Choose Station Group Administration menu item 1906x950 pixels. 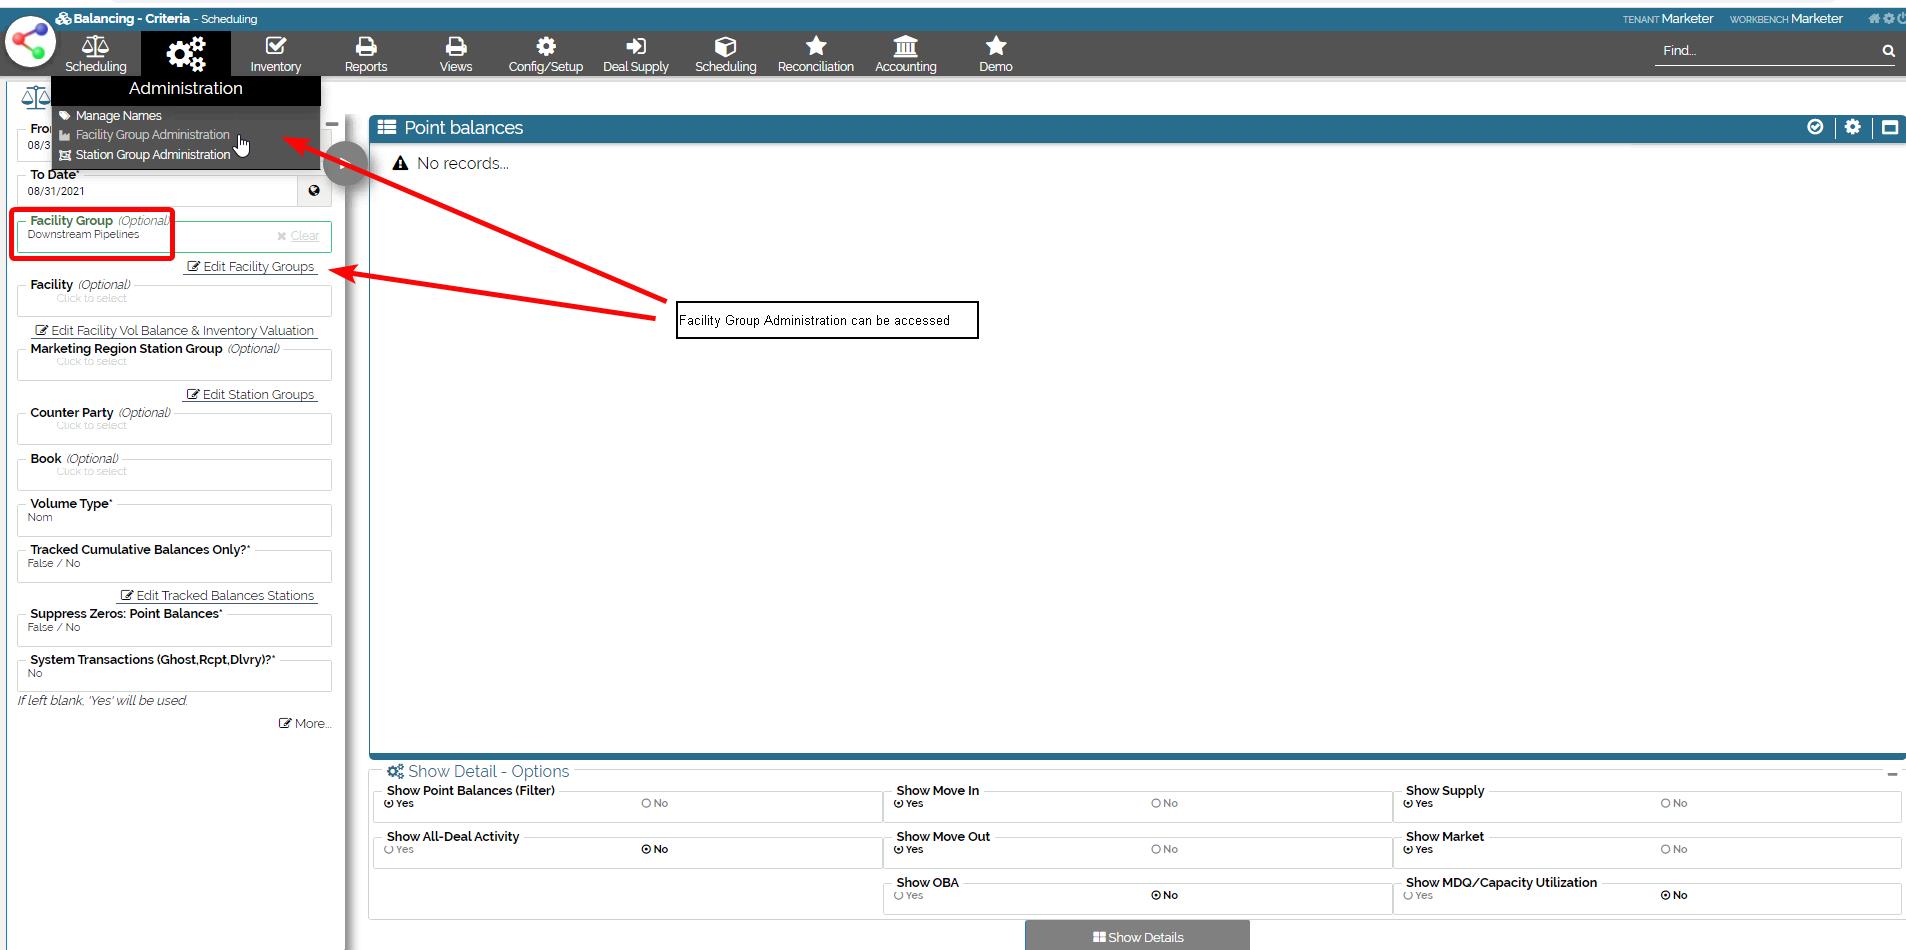coord(152,155)
